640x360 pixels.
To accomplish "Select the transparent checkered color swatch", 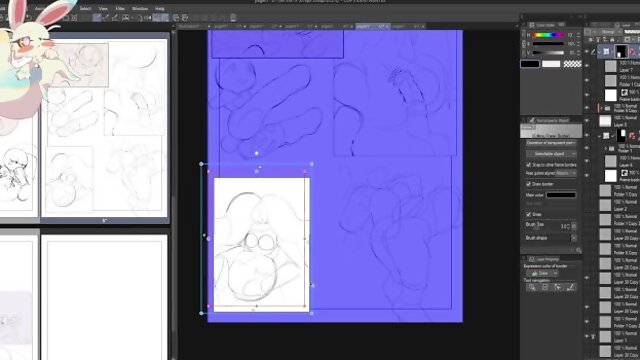I will click(572, 64).
